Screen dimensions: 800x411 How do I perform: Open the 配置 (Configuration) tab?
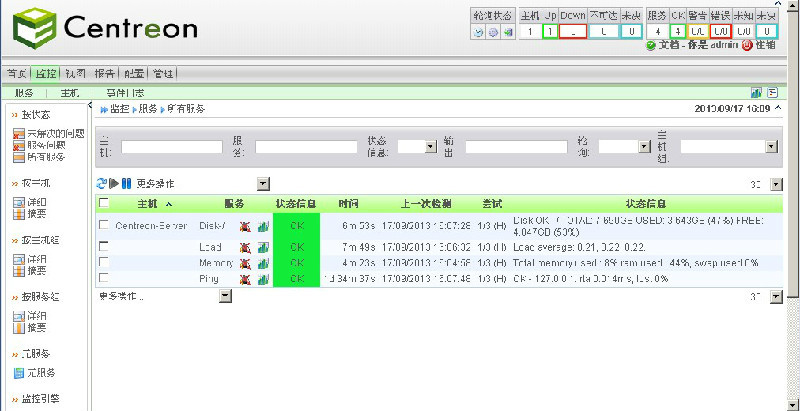click(x=134, y=73)
